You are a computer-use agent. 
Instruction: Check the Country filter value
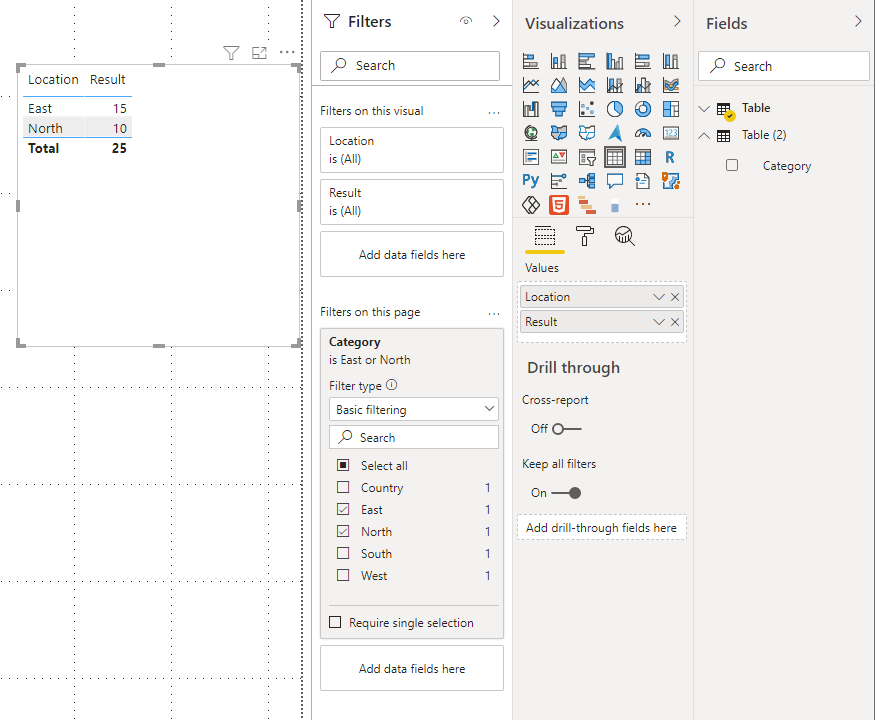point(343,487)
